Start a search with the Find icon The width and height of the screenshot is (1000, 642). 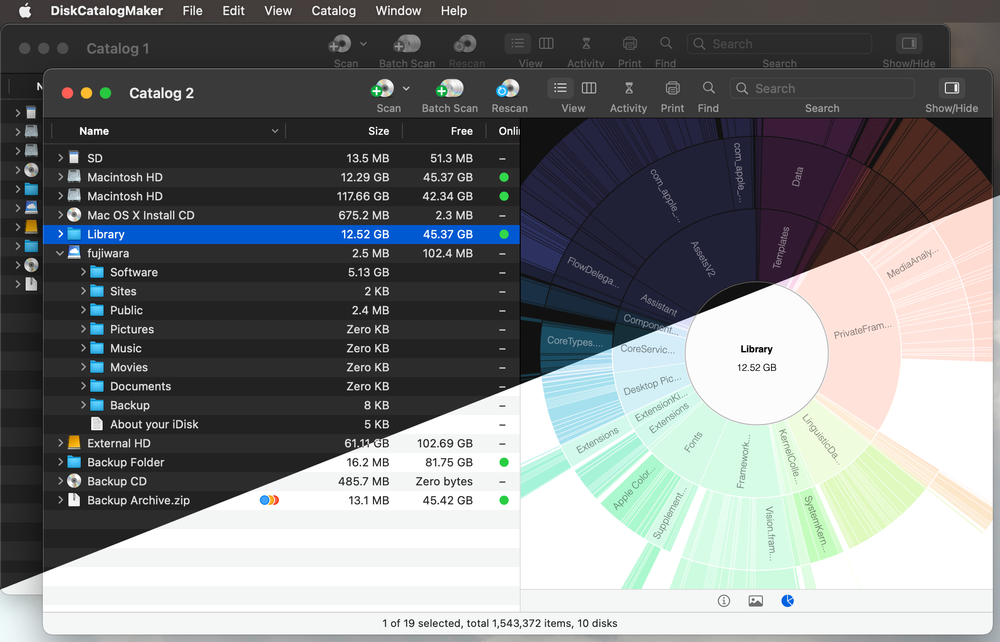[x=708, y=88]
